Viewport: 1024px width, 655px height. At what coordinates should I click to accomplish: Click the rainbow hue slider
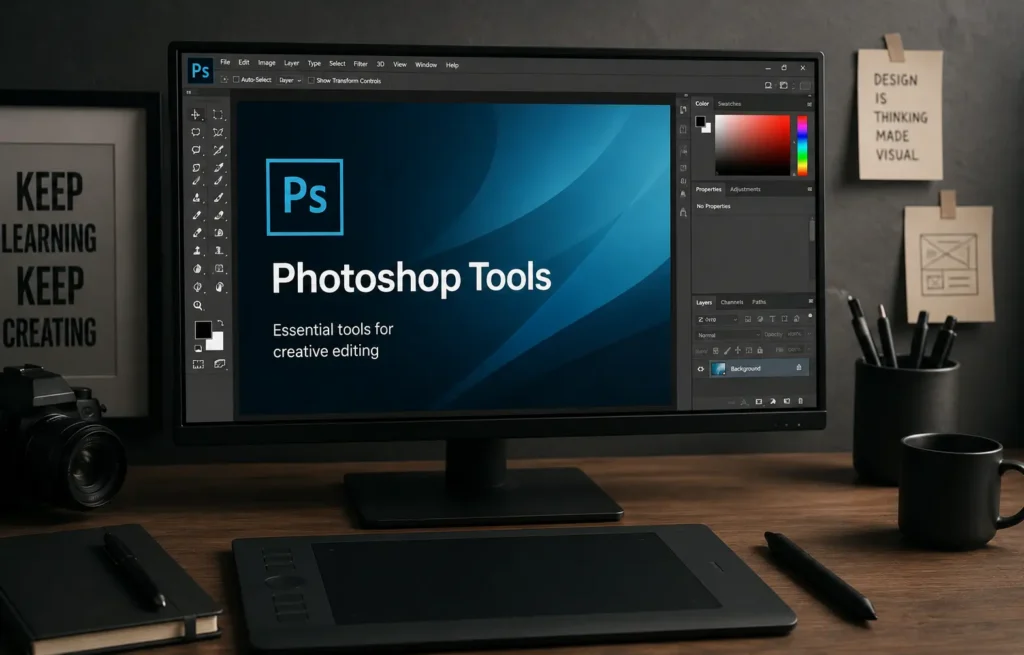[802, 146]
